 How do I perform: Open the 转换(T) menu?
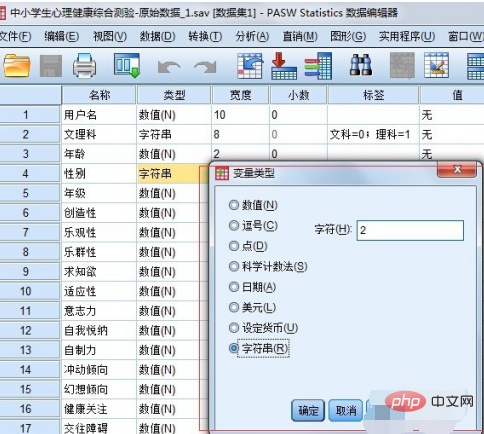[x=205, y=36]
